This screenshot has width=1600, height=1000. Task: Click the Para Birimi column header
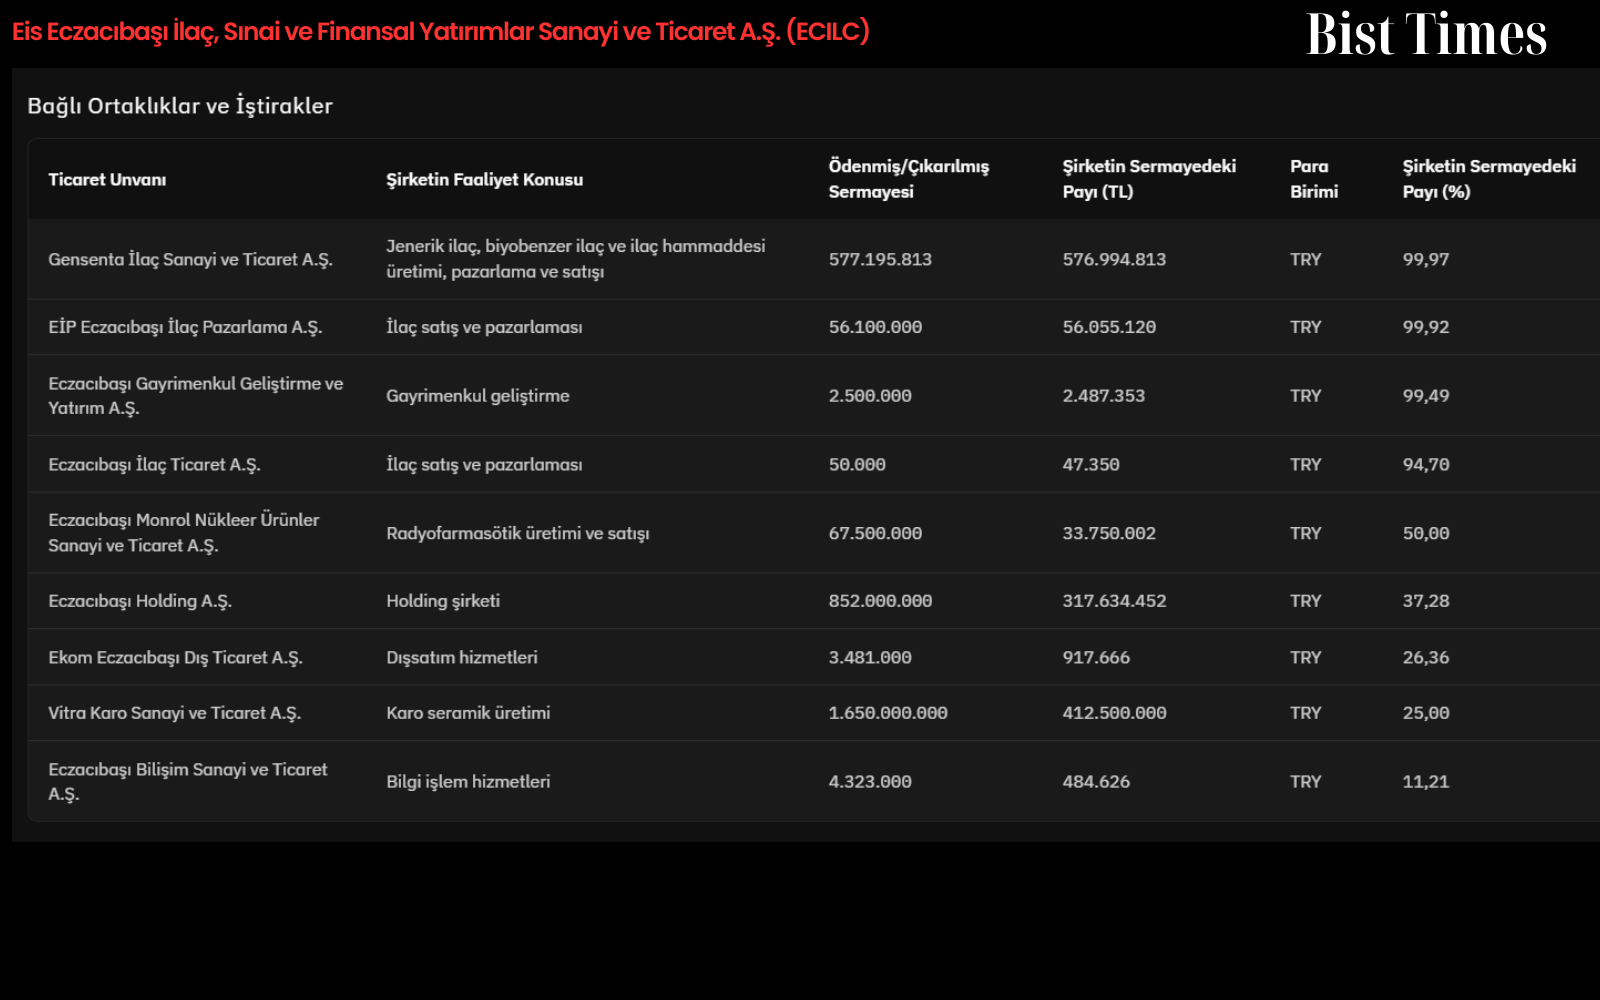[x=1313, y=179]
